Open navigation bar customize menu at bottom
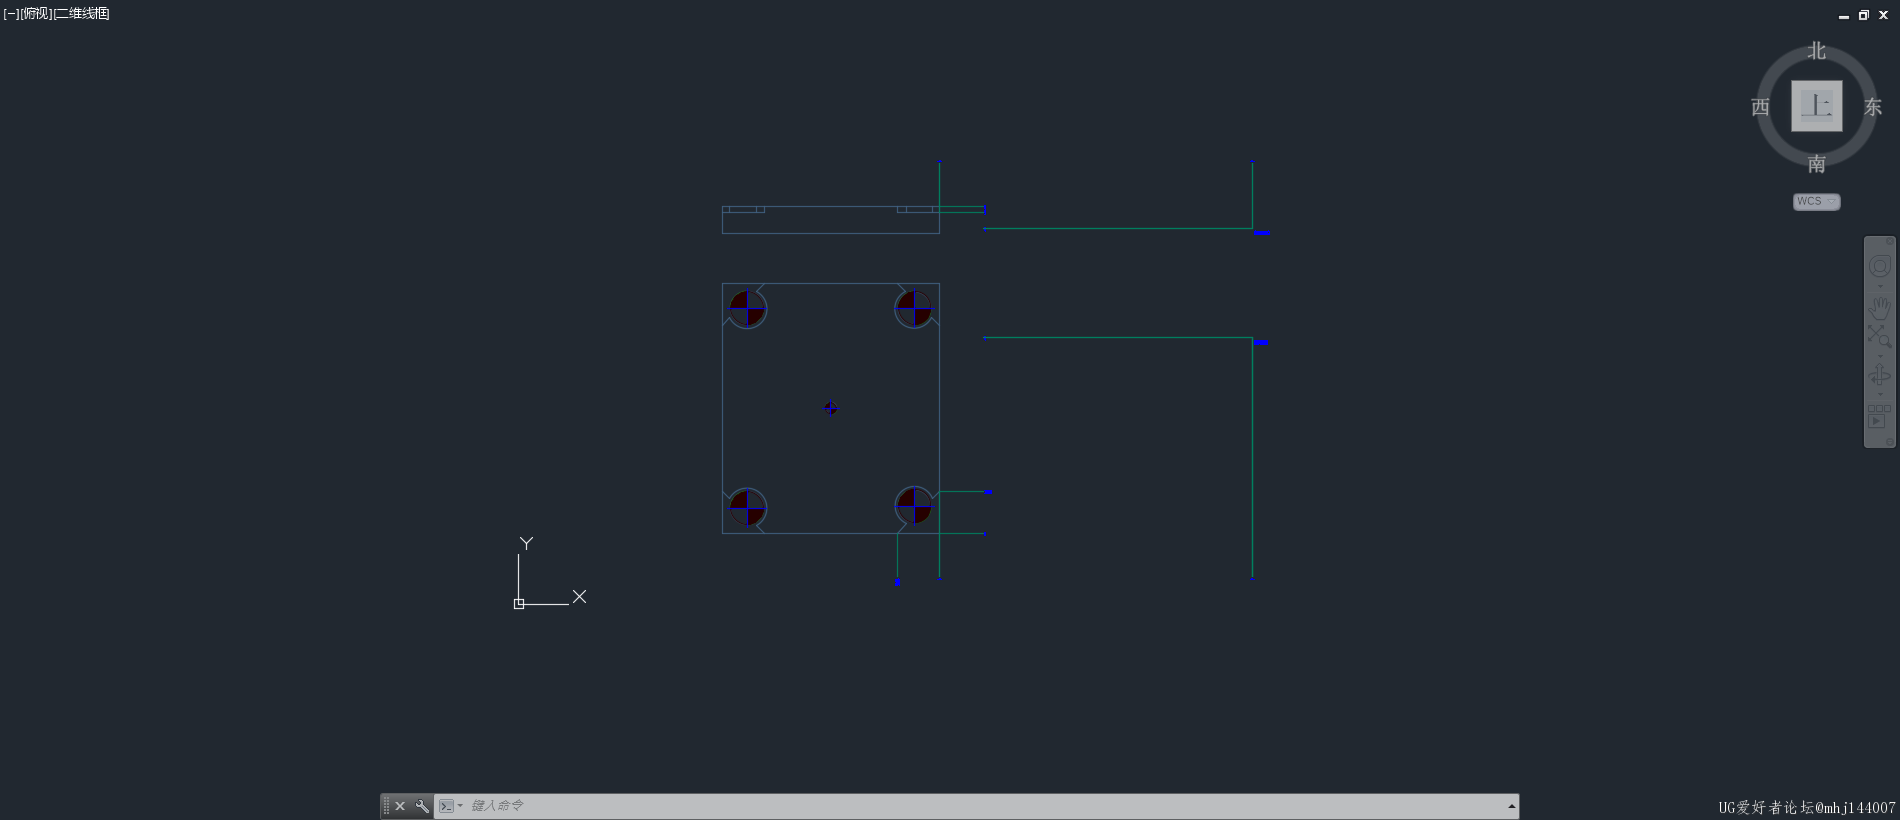1900x820 pixels. pyautogui.click(x=1889, y=441)
